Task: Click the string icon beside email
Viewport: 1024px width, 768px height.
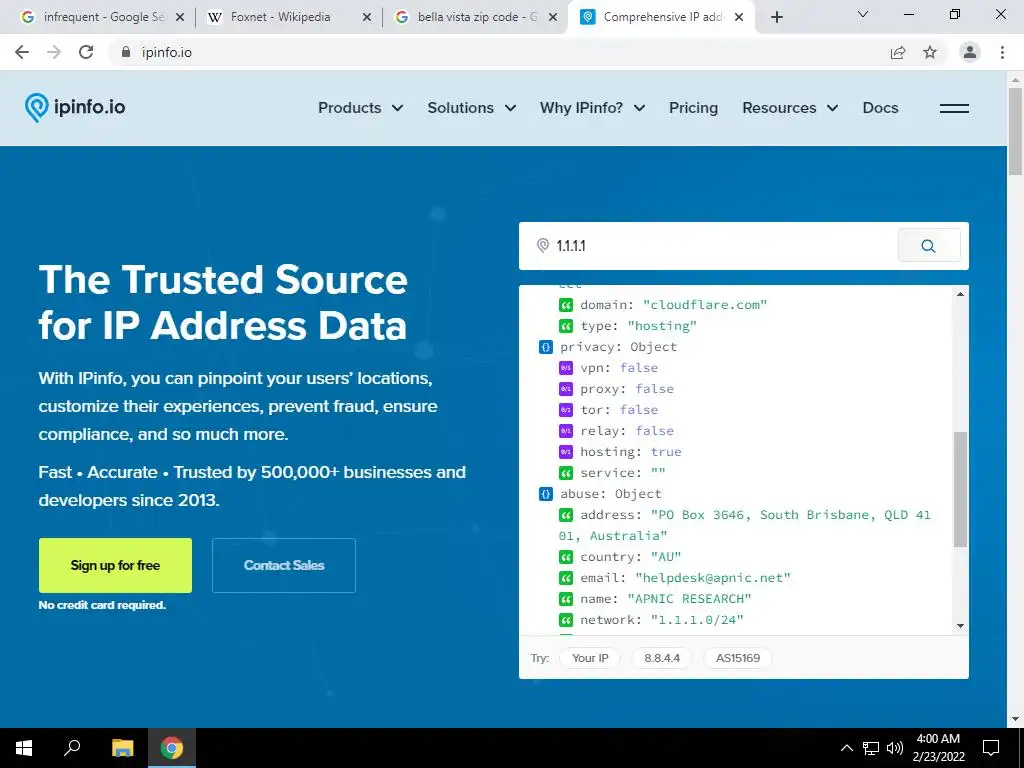Action: click(x=566, y=578)
